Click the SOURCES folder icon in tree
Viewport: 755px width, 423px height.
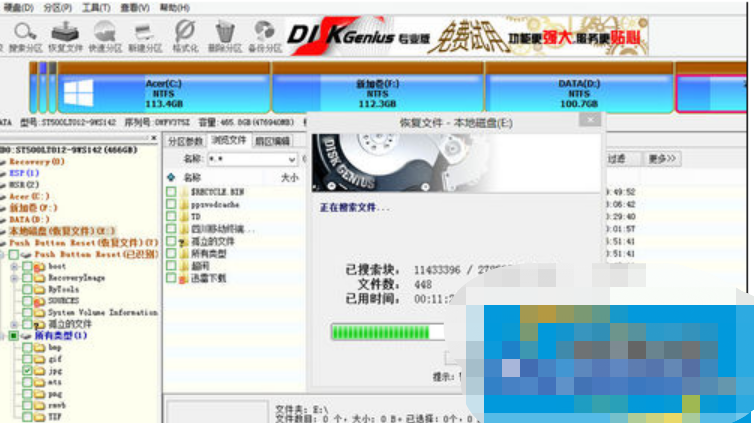[x=39, y=301]
